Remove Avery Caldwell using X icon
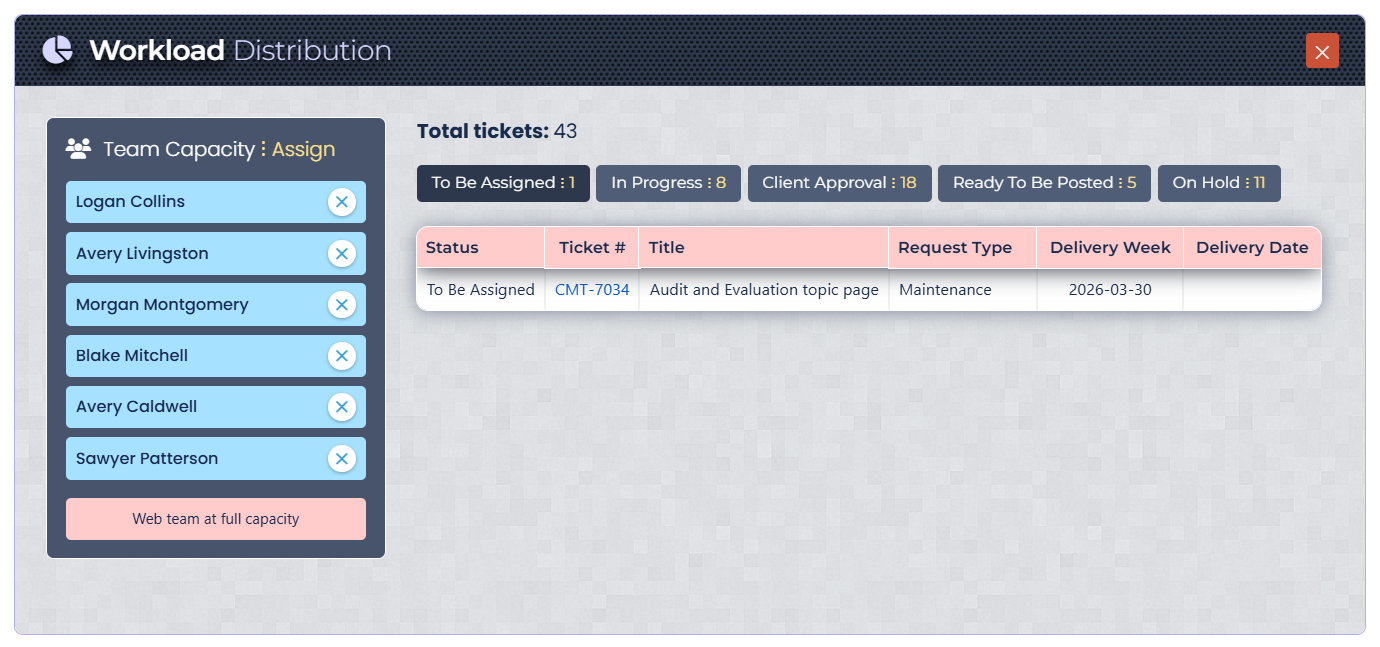The image size is (1380, 647). 342,407
